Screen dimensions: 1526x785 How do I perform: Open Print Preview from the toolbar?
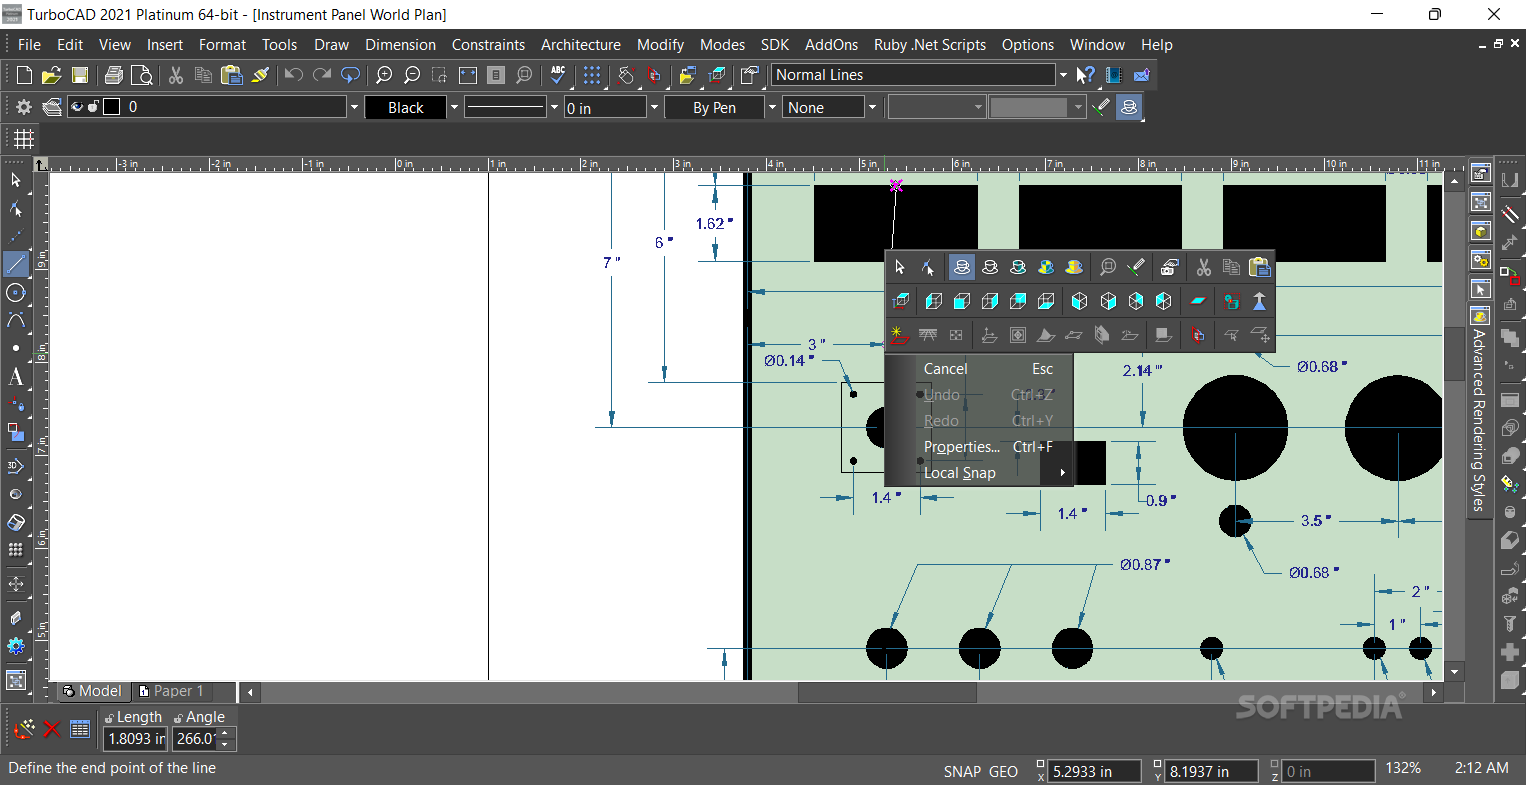pos(142,75)
